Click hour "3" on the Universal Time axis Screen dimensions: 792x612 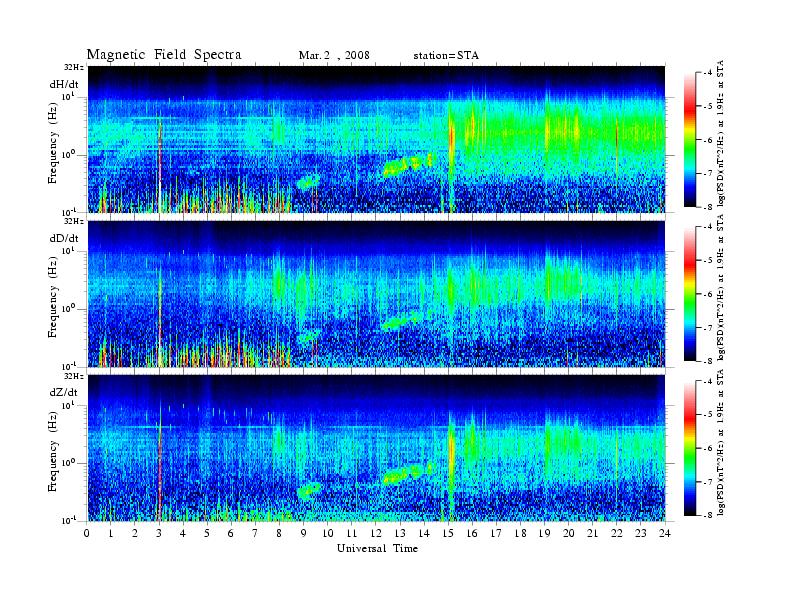(159, 533)
